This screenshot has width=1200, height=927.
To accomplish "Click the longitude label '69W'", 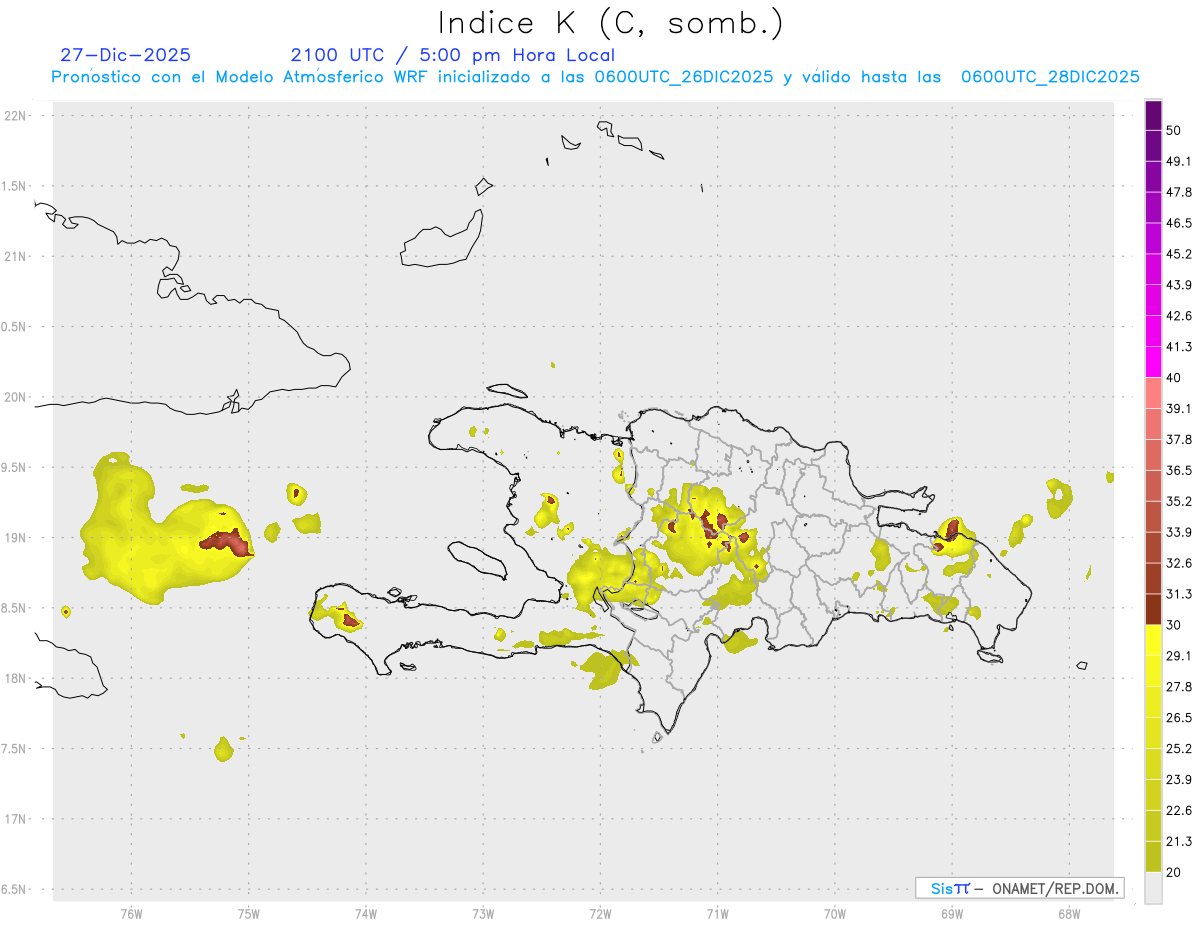I will tap(952, 914).
